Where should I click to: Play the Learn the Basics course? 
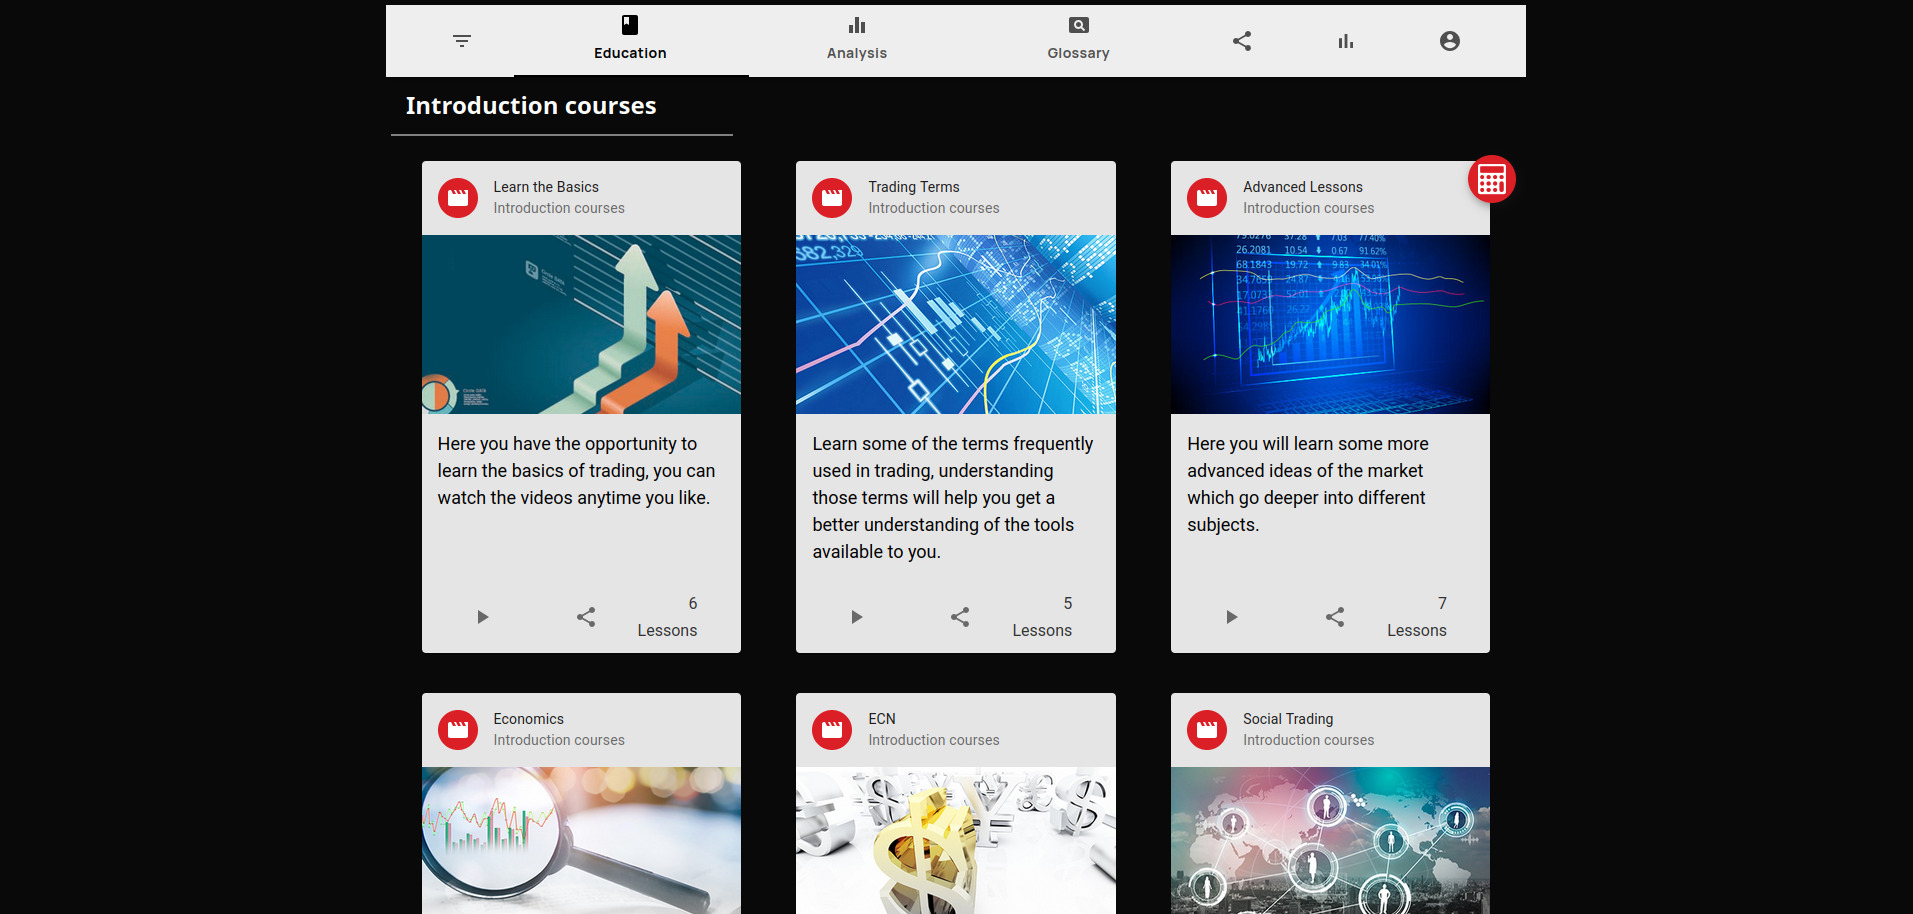pyautogui.click(x=483, y=617)
